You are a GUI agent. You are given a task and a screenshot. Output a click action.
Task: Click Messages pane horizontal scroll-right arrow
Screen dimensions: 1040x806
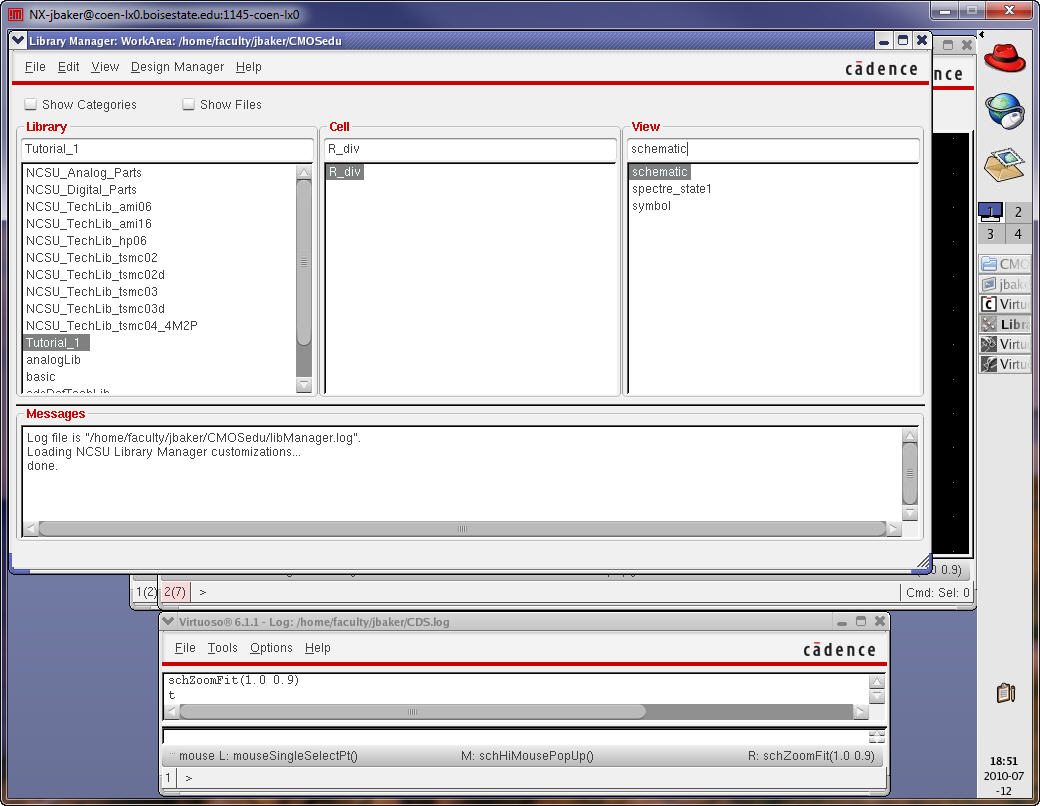point(893,529)
